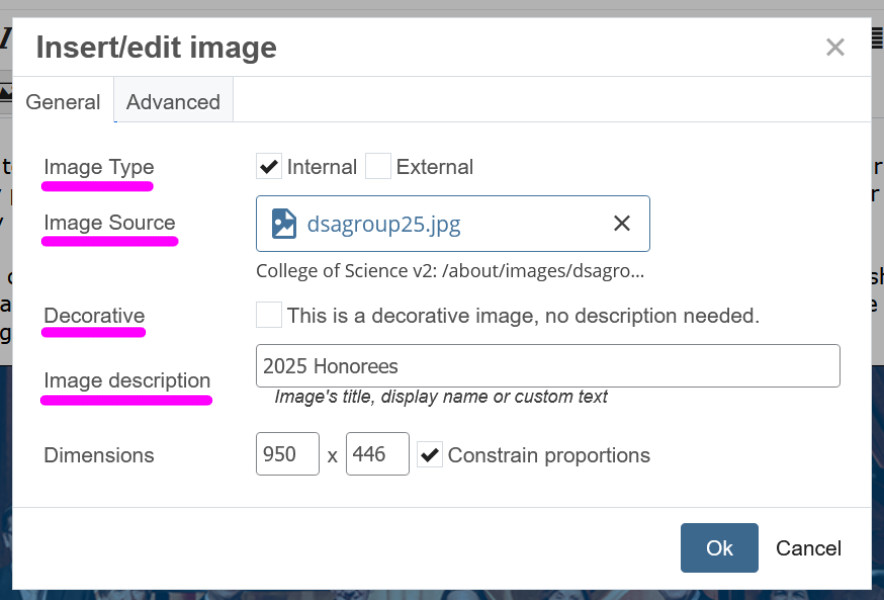884x600 pixels.
Task: Uncheck the Internal image type
Action: (x=267, y=166)
